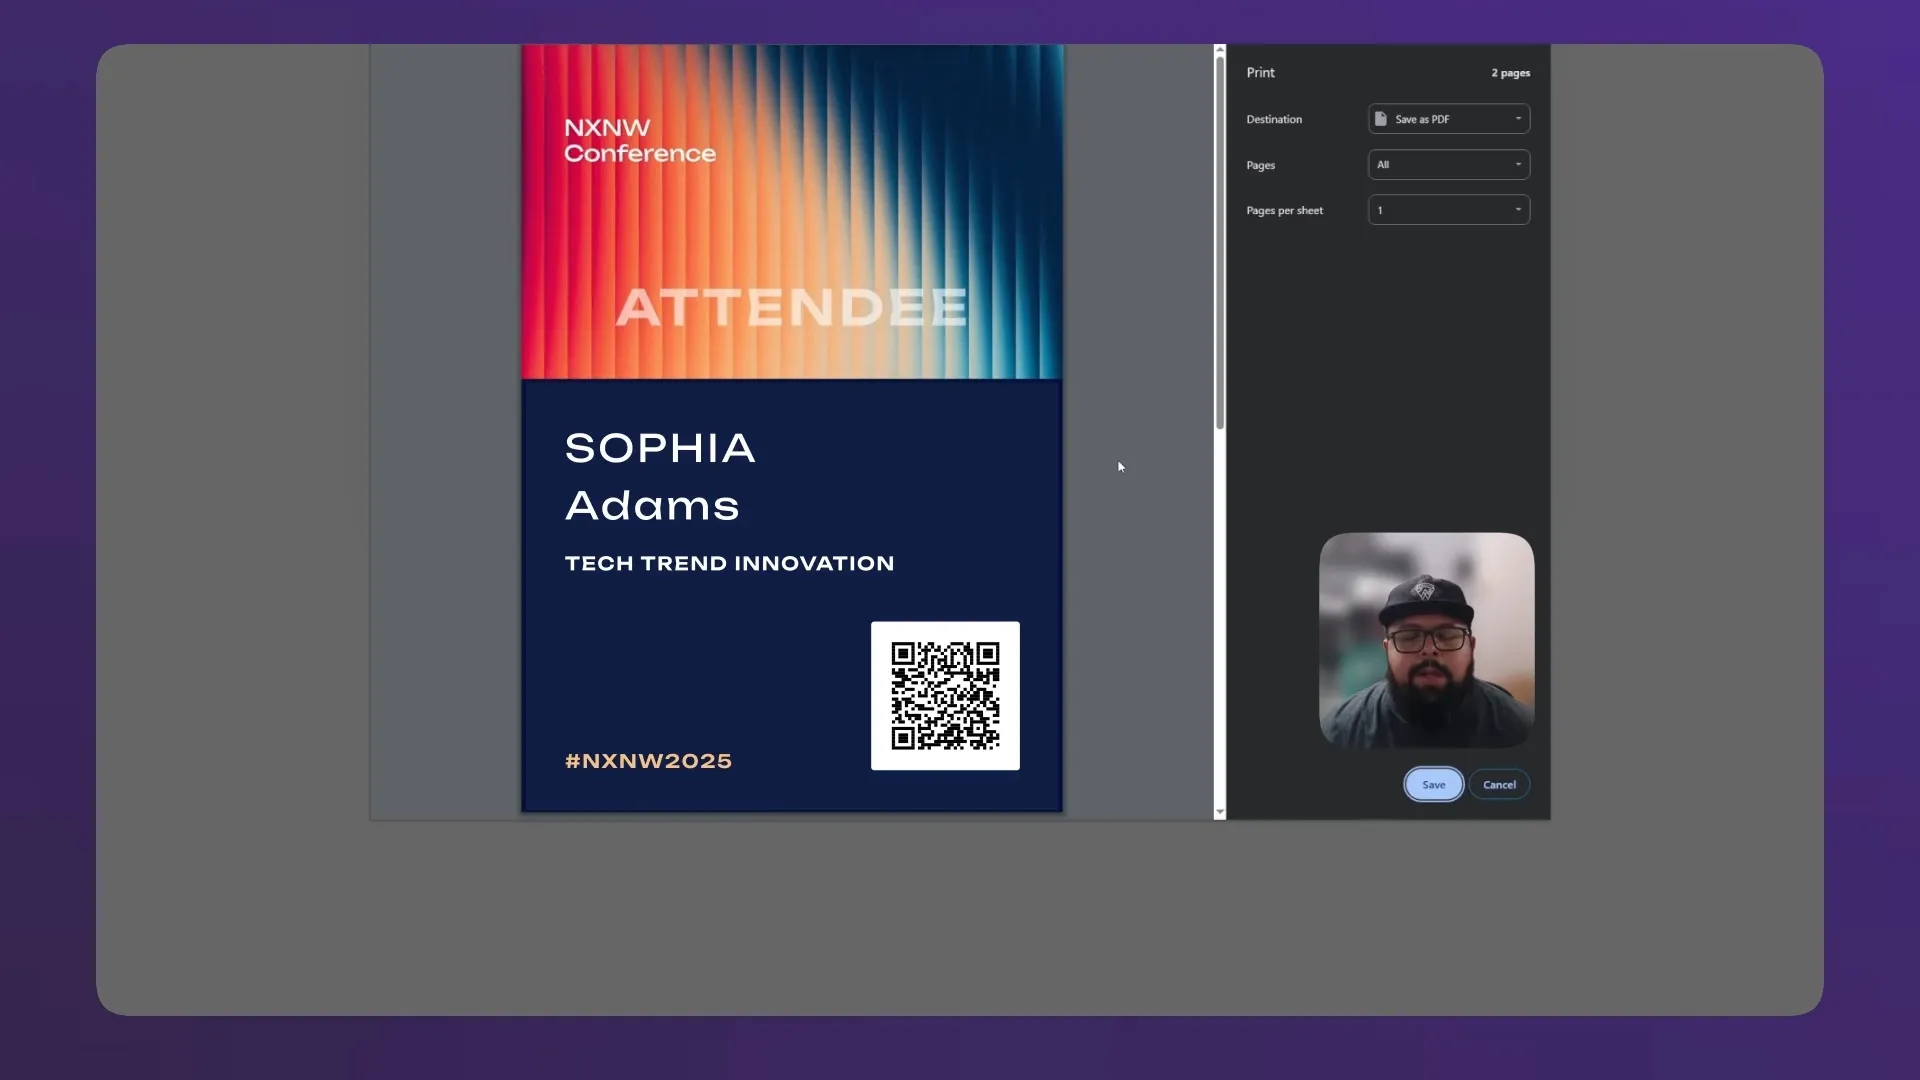Screen dimensions: 1920x1080
Task: Click the 'SOPHIA' name on the badge
Action: click(x=660, y=448)
